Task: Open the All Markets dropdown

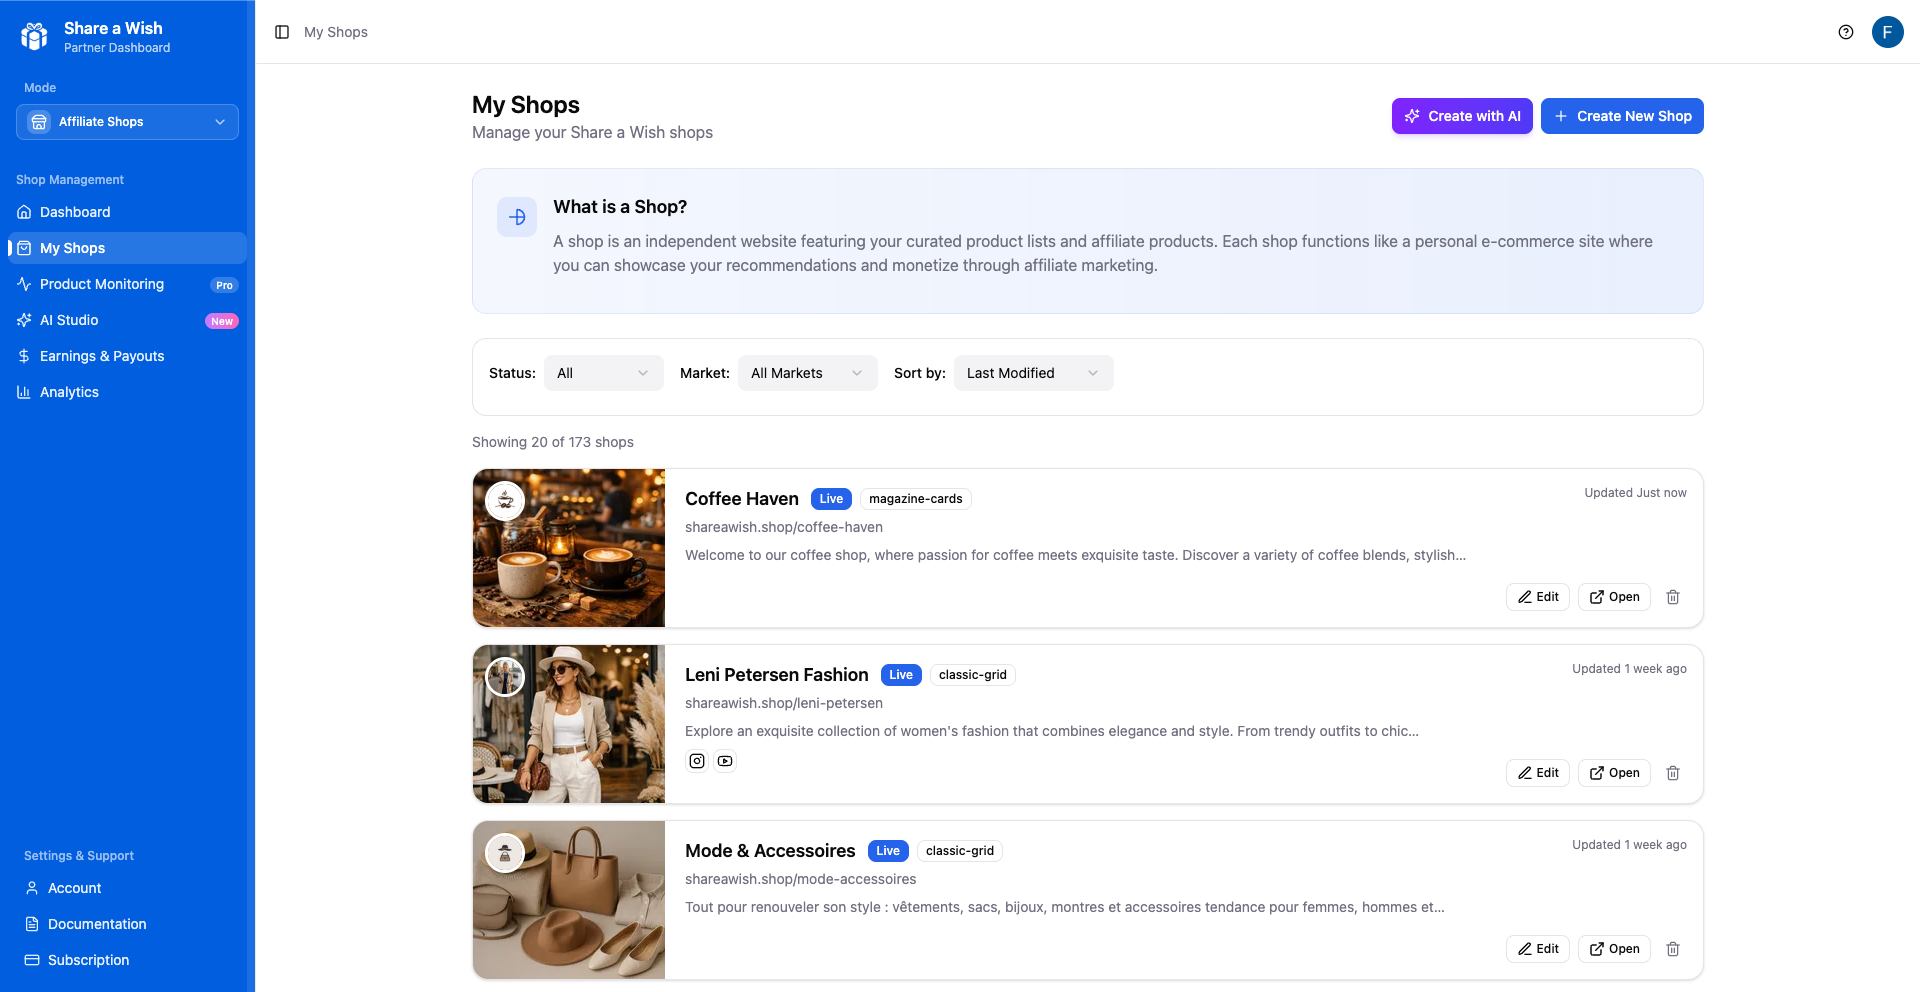Action: [x=808, y=373]
